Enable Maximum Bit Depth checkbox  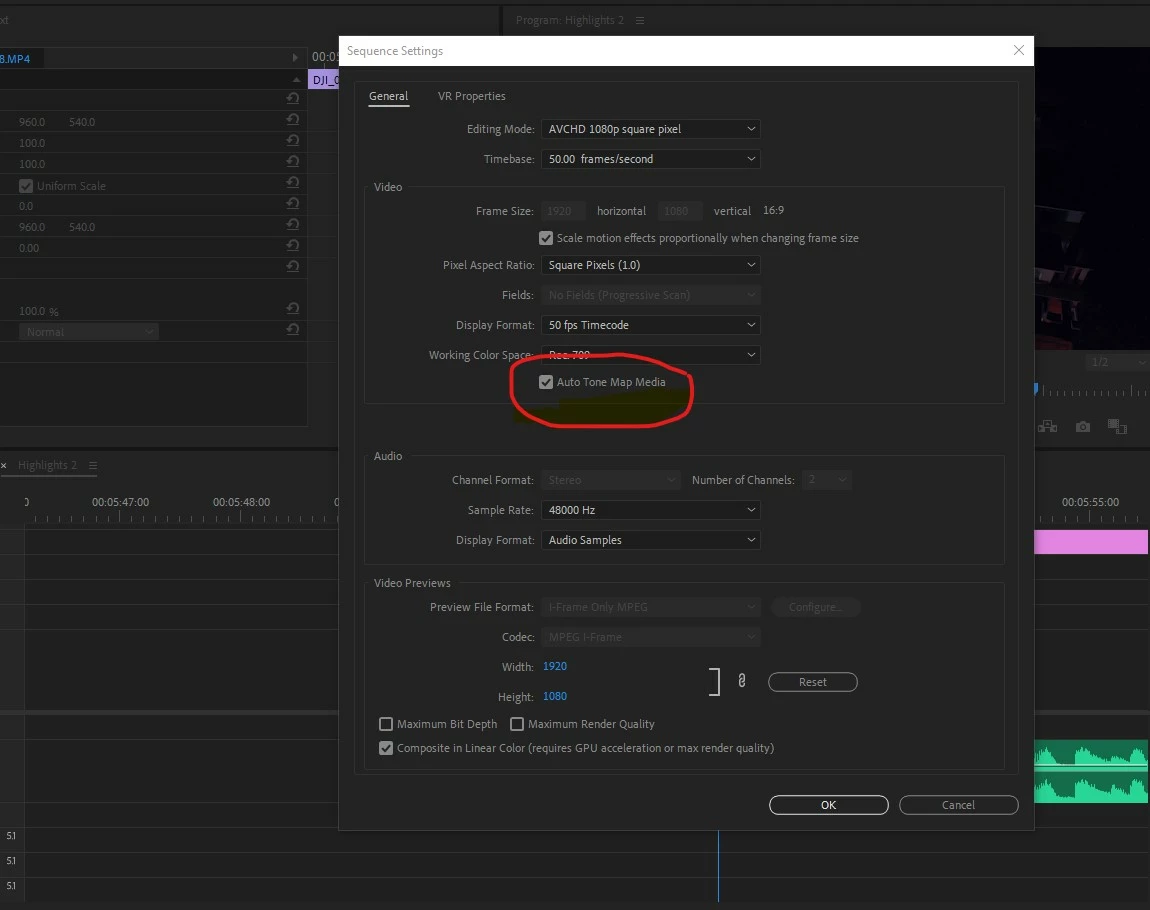[x=385, y=724]
